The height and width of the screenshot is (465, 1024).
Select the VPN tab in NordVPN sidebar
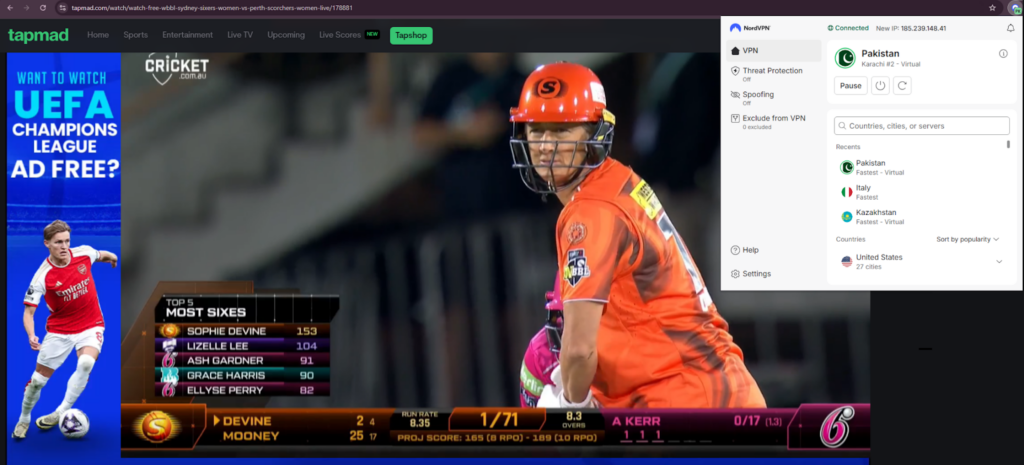774,50
